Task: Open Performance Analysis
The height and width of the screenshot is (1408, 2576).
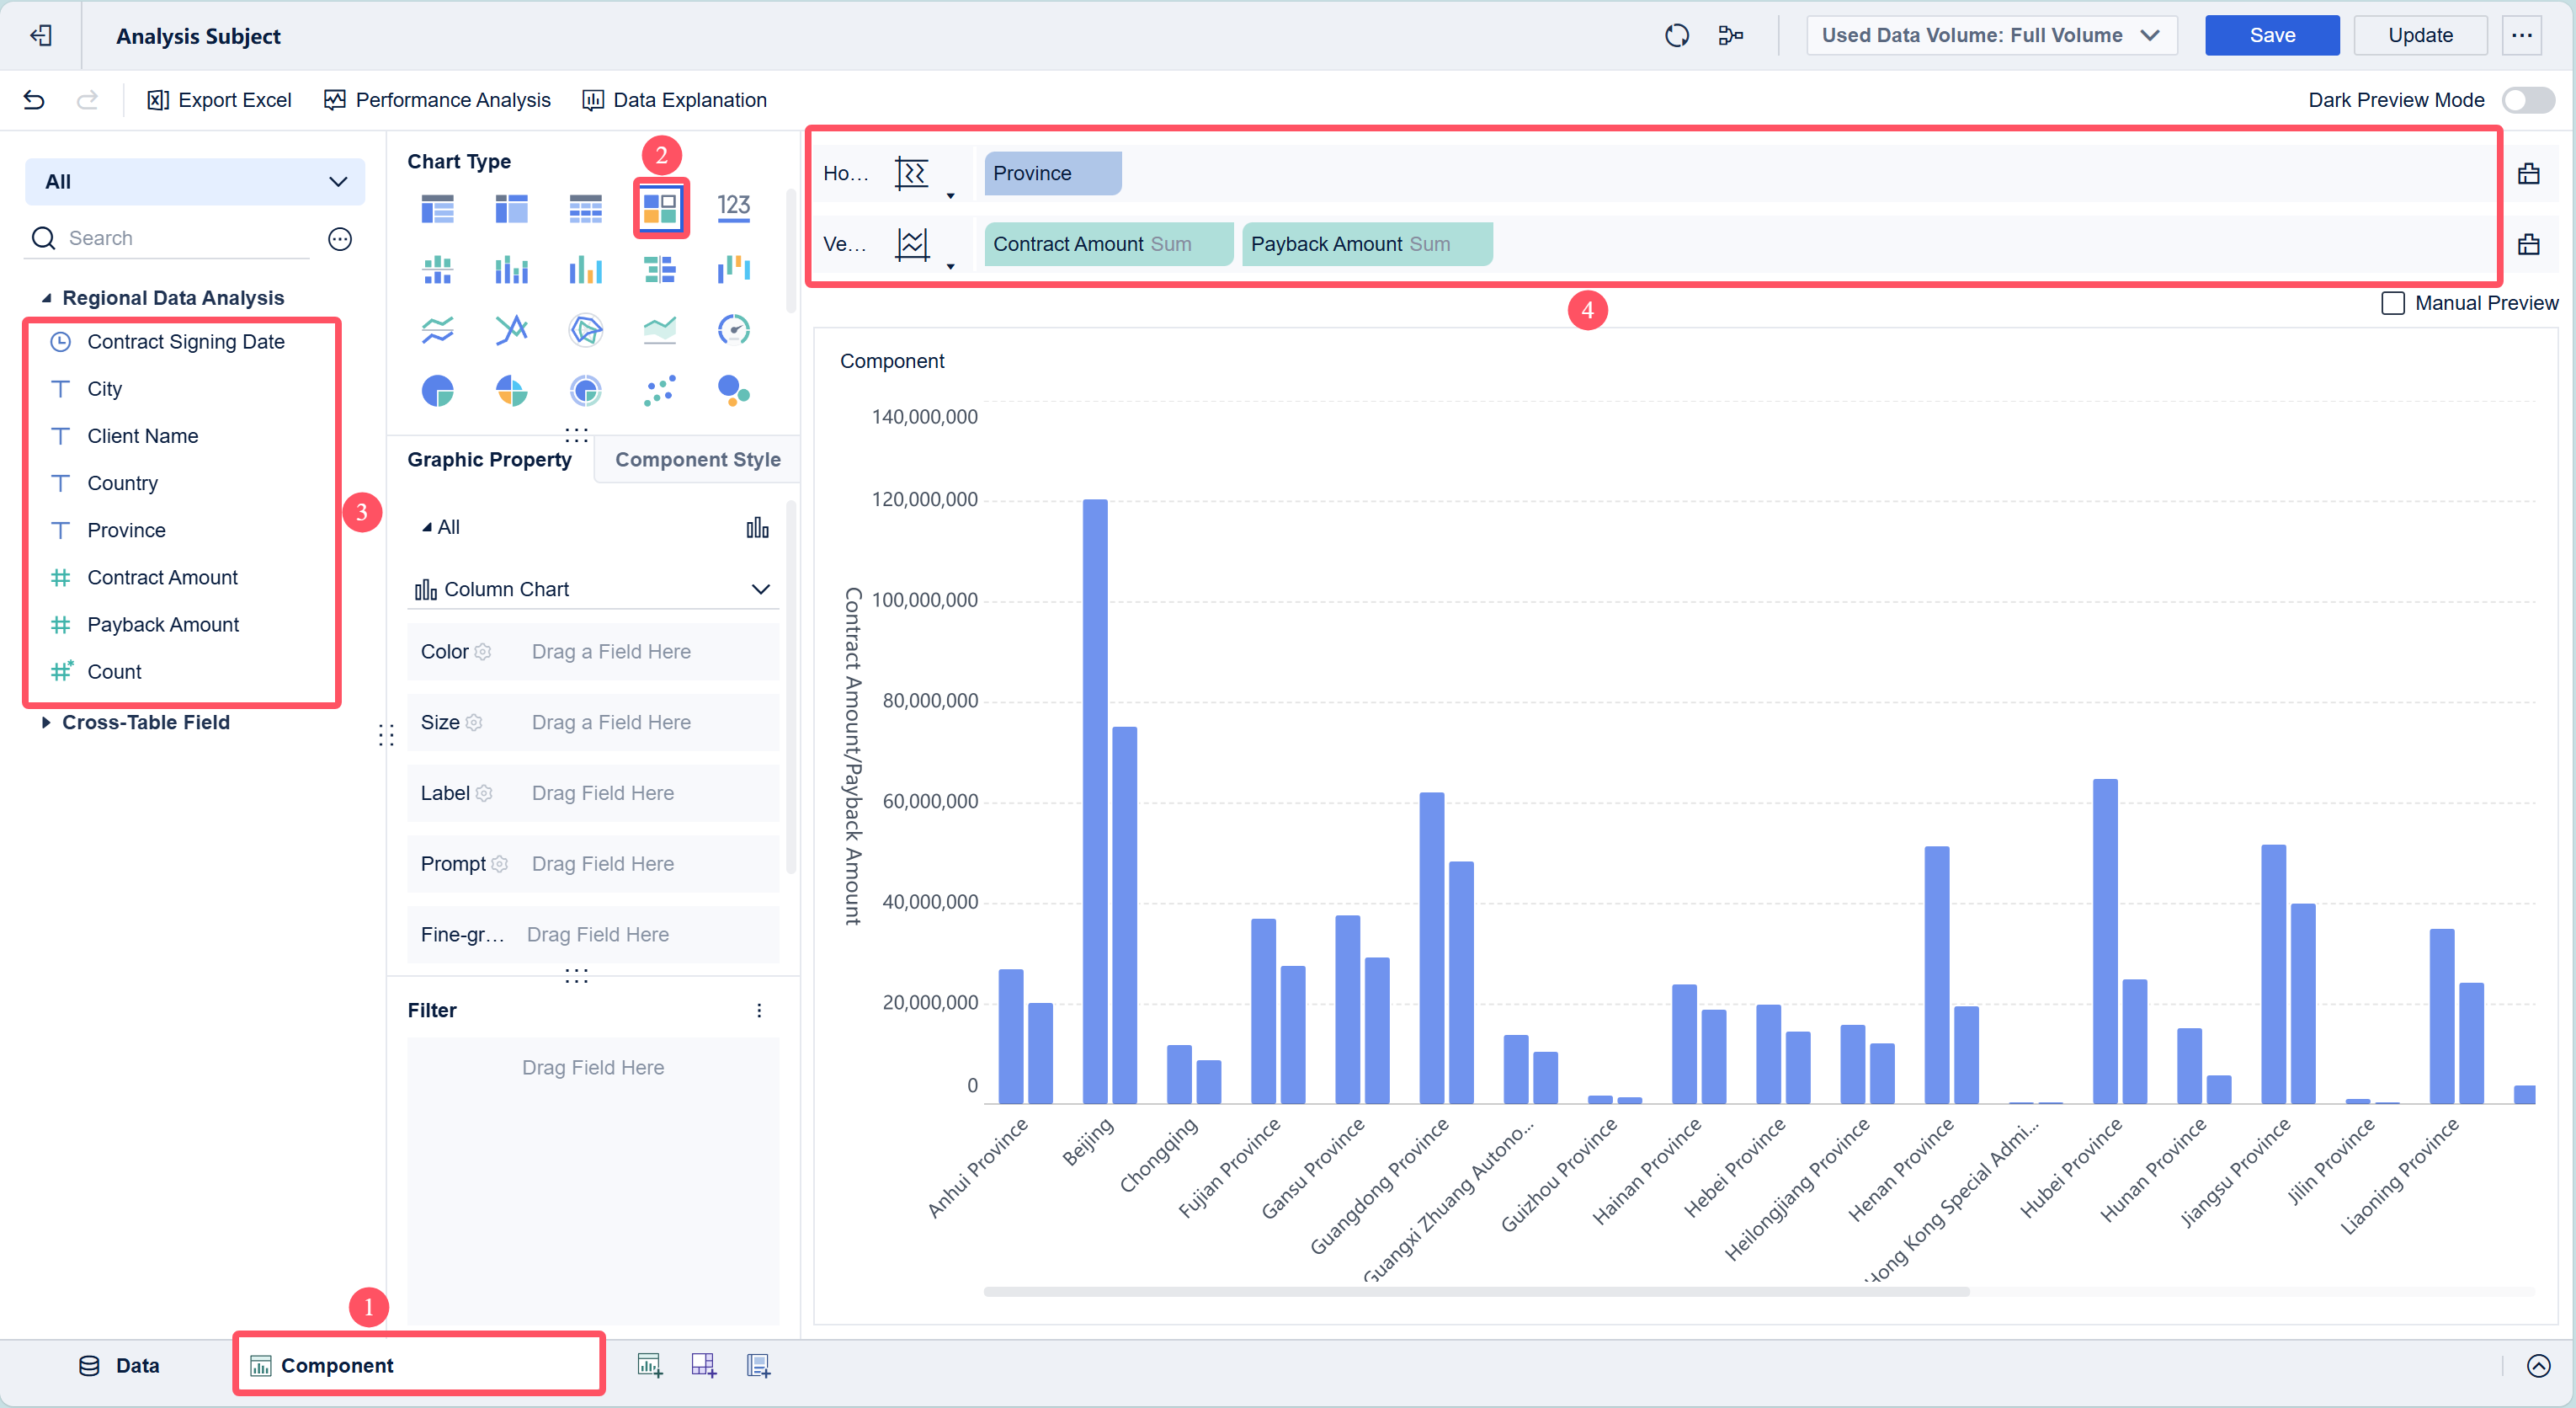Action: pyautogui.click(x=437, y=100)
